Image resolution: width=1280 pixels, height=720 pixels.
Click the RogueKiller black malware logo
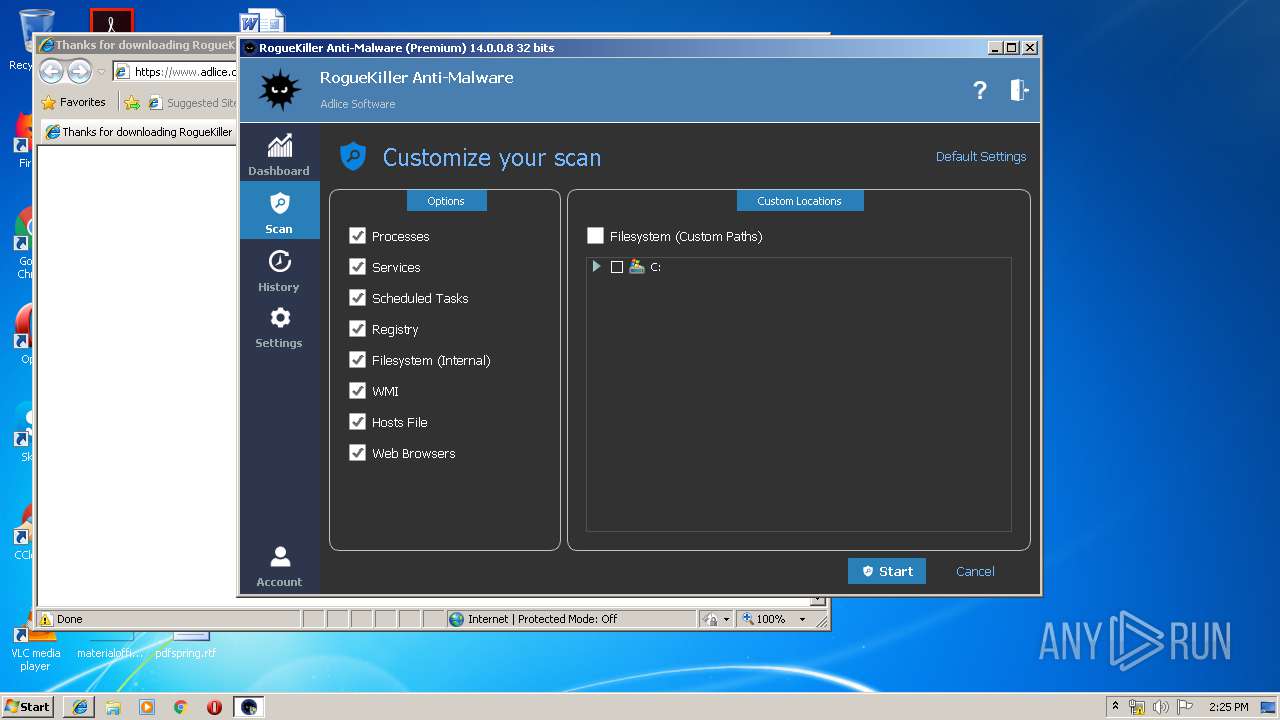[279, 90]
